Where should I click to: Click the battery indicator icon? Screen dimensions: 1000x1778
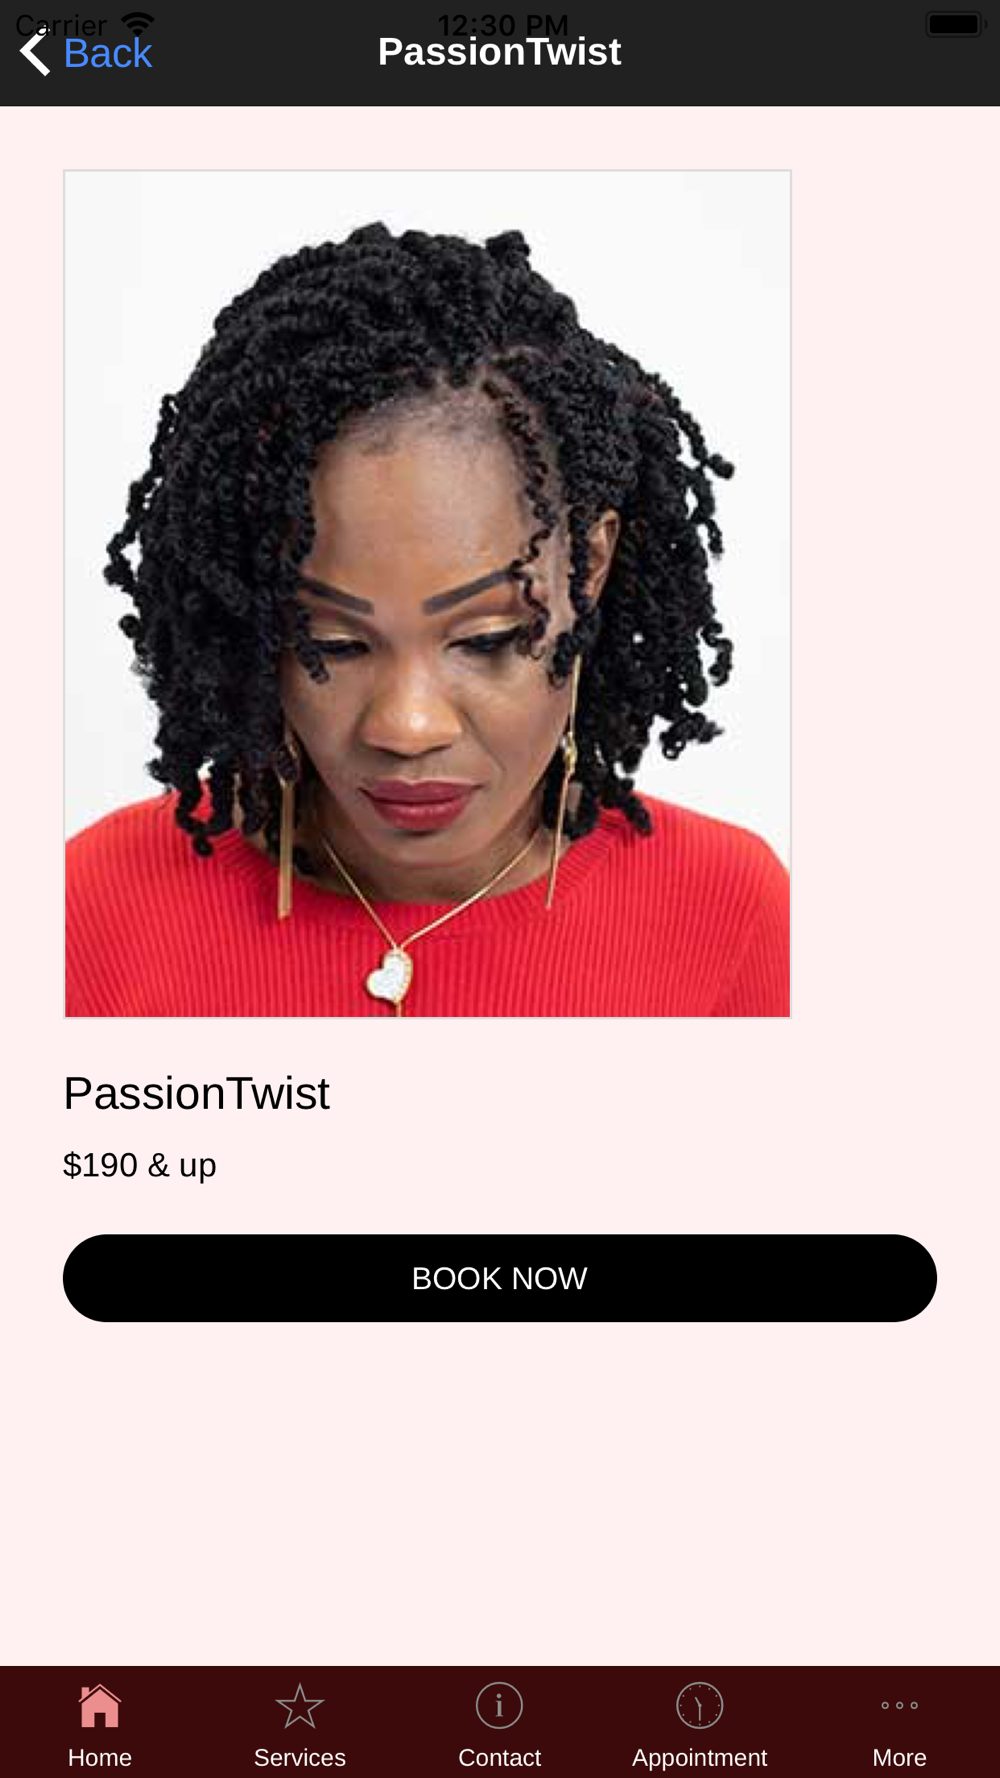pyautogui.click(x=956, y=24)
